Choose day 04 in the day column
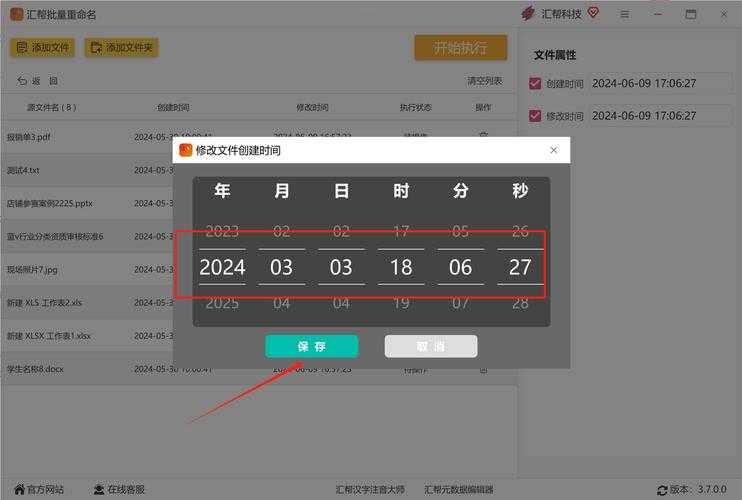The height and width of the screenshot is (500, 742). (341, 303)
